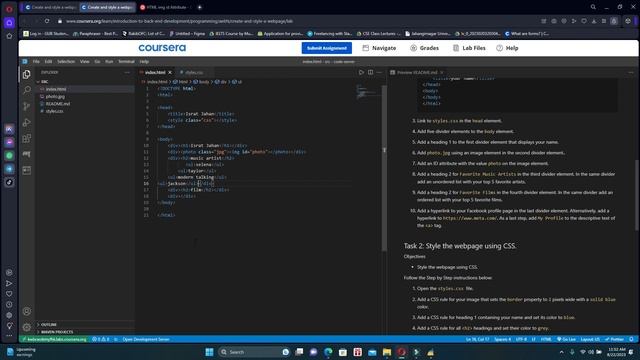Show hidden system tray icons chevron
Image resolution: width=640 pixels, height=360 pixels.
[x=562, y=352]
